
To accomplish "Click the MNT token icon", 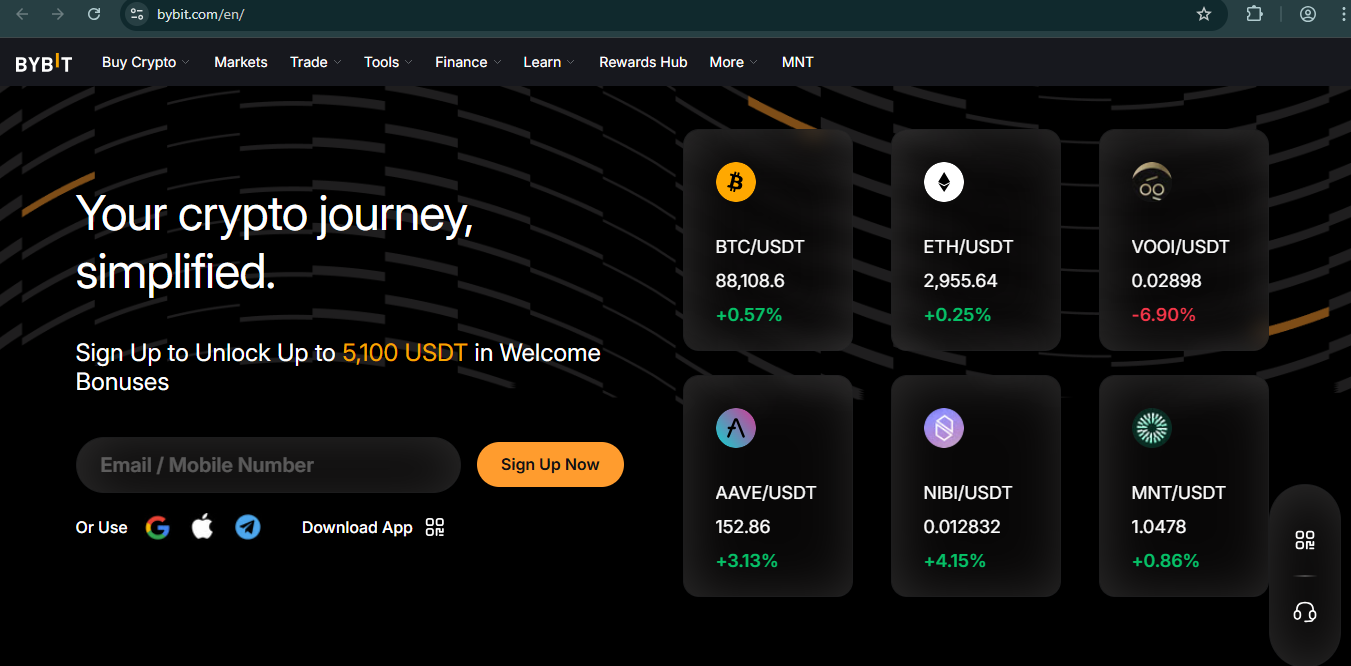I will (x=1152, y=429).
